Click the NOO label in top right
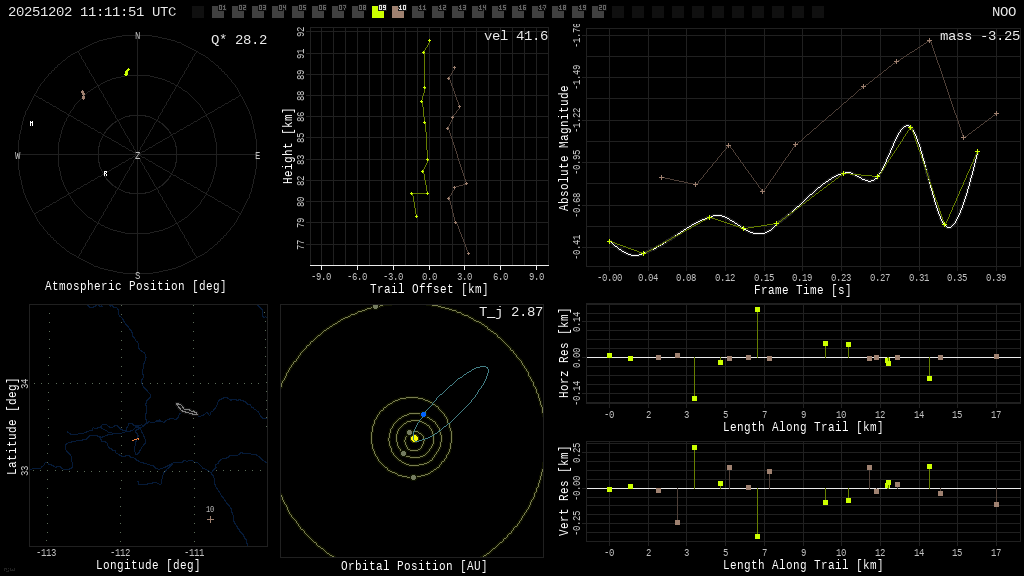1024x576 pixels. (1003, 12)
